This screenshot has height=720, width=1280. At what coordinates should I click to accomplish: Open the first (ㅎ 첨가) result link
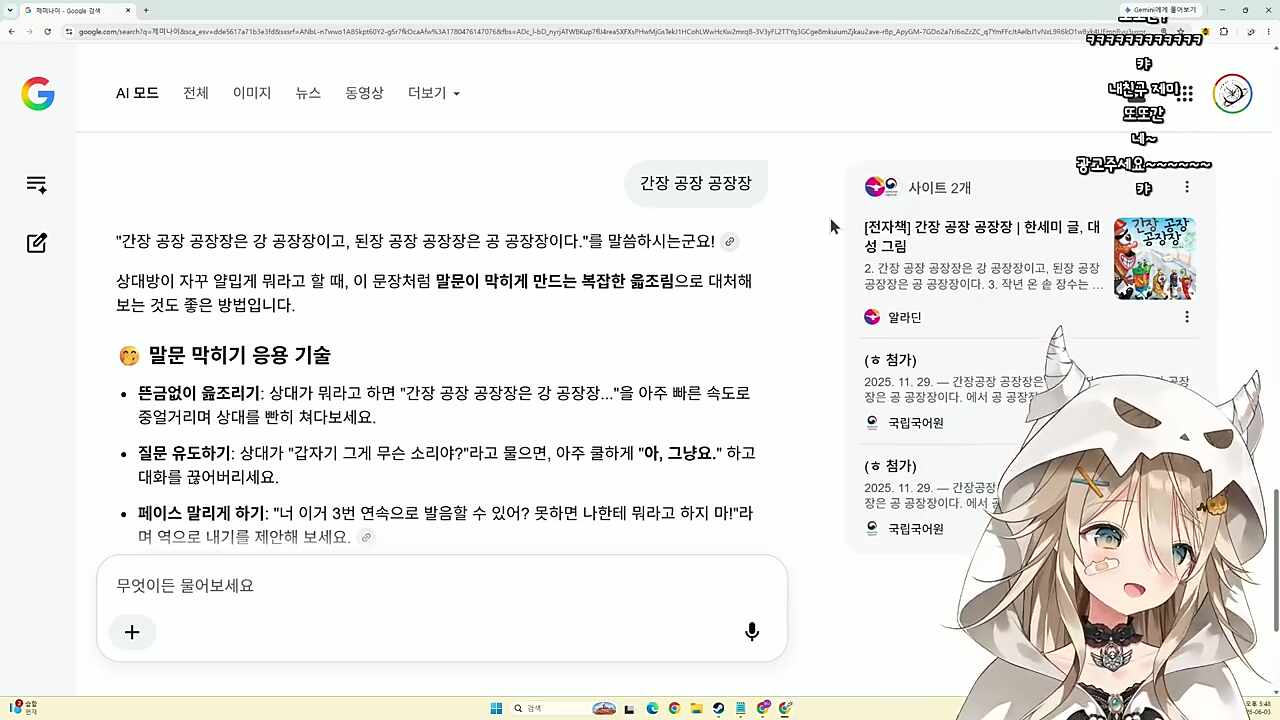tap(890, 360)
